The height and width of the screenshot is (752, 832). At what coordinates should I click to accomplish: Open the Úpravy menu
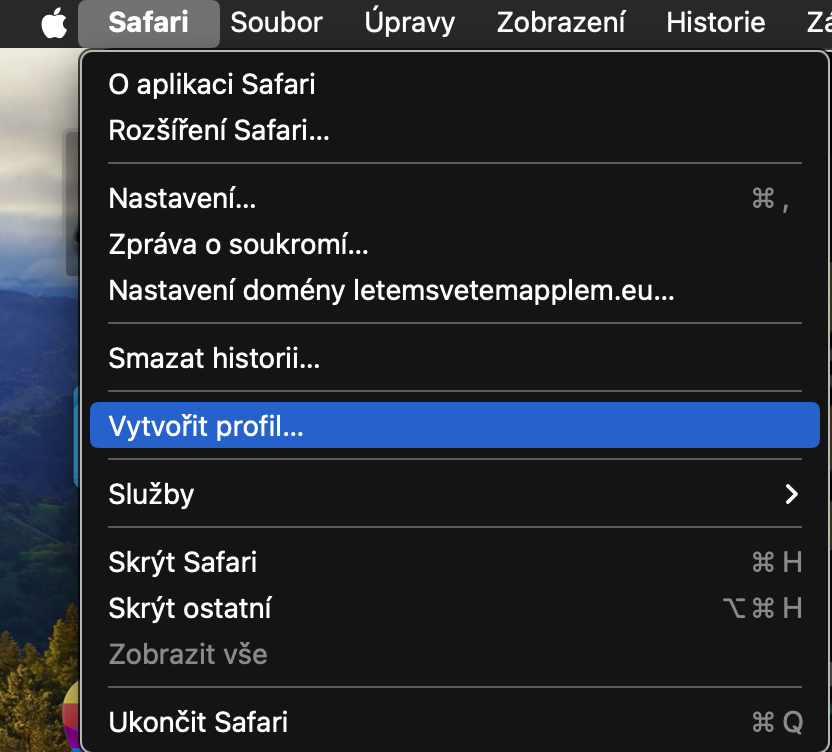tap(409, 23)
